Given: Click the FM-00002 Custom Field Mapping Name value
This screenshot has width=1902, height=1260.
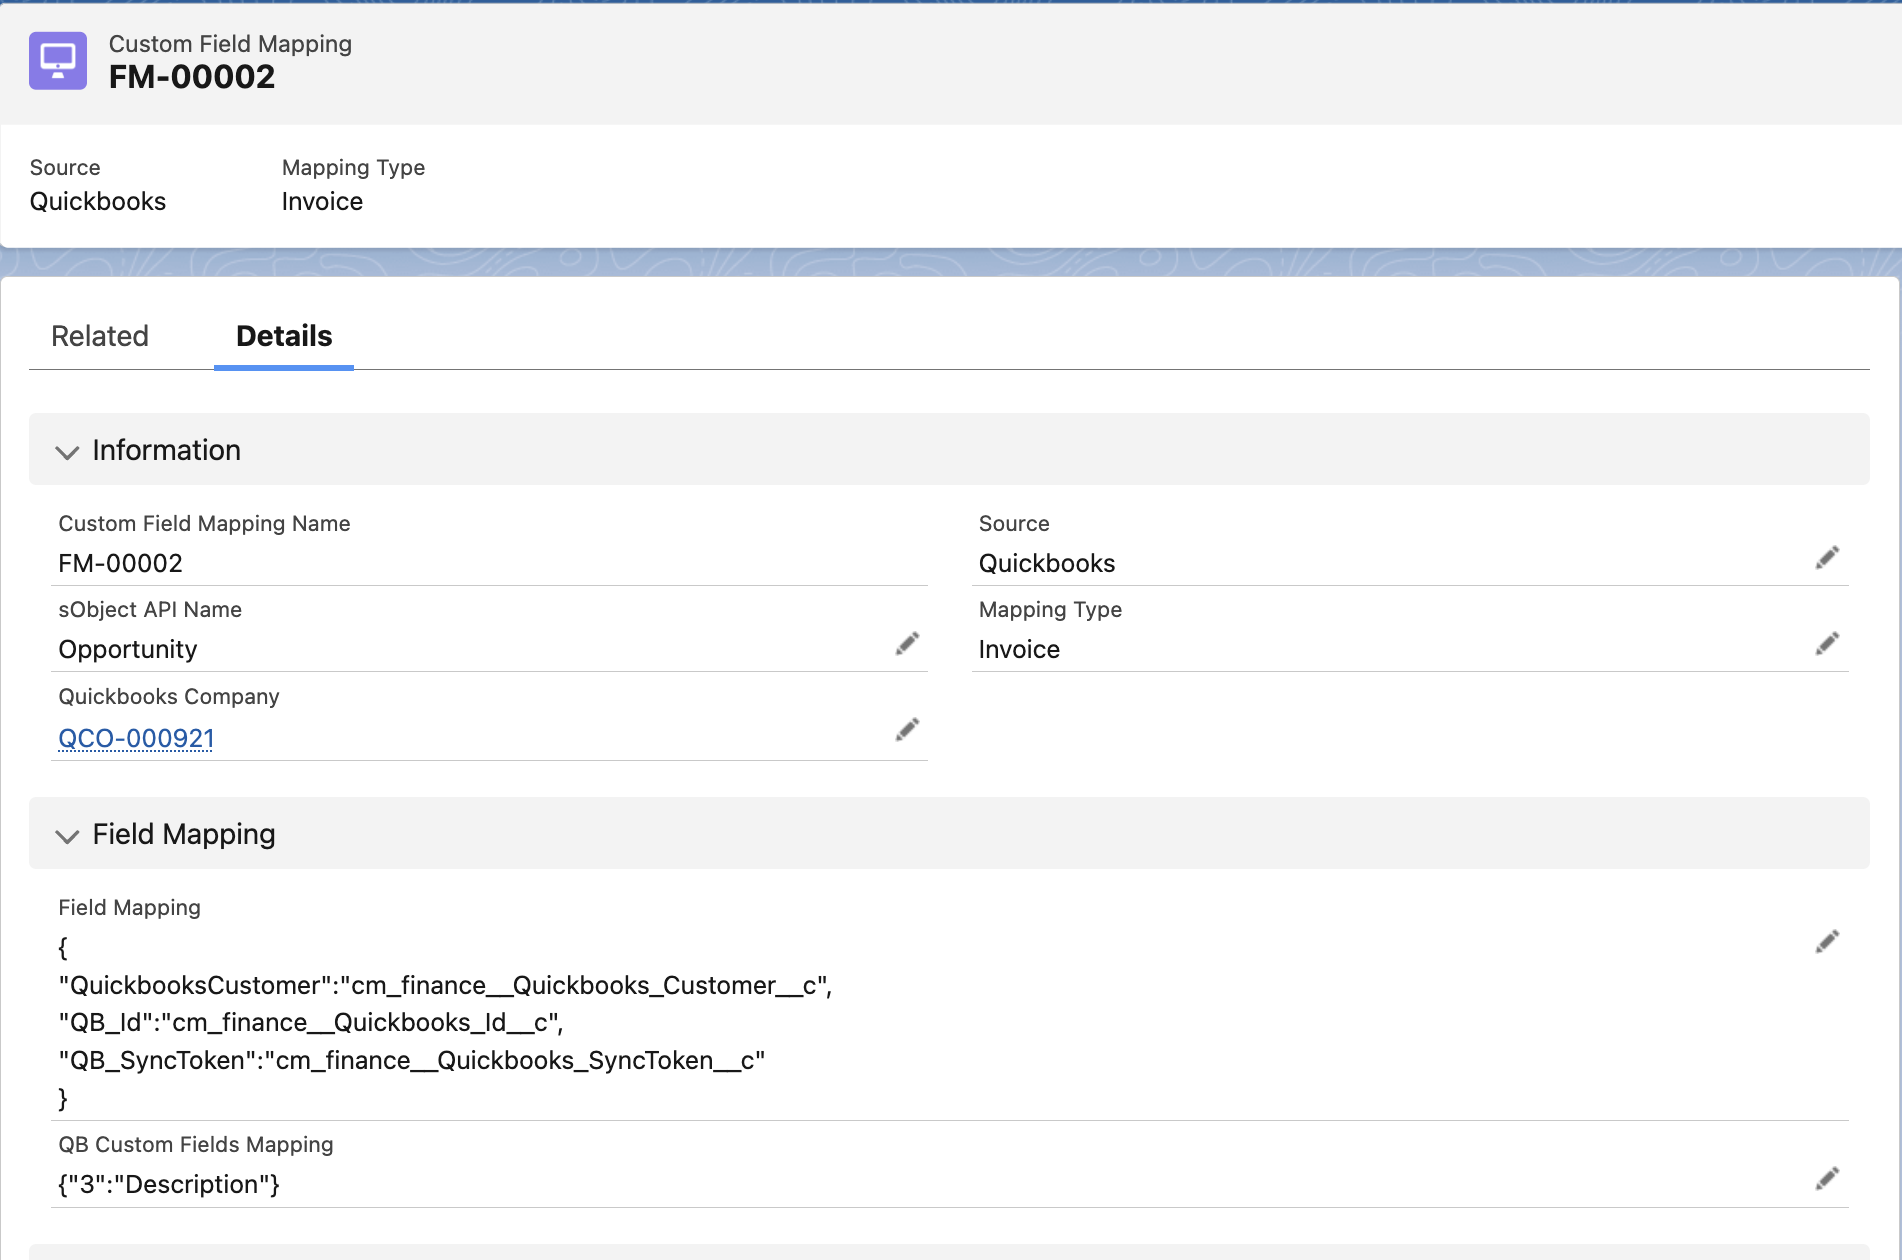Looking at the screenshot, I should tap(121, 563).
